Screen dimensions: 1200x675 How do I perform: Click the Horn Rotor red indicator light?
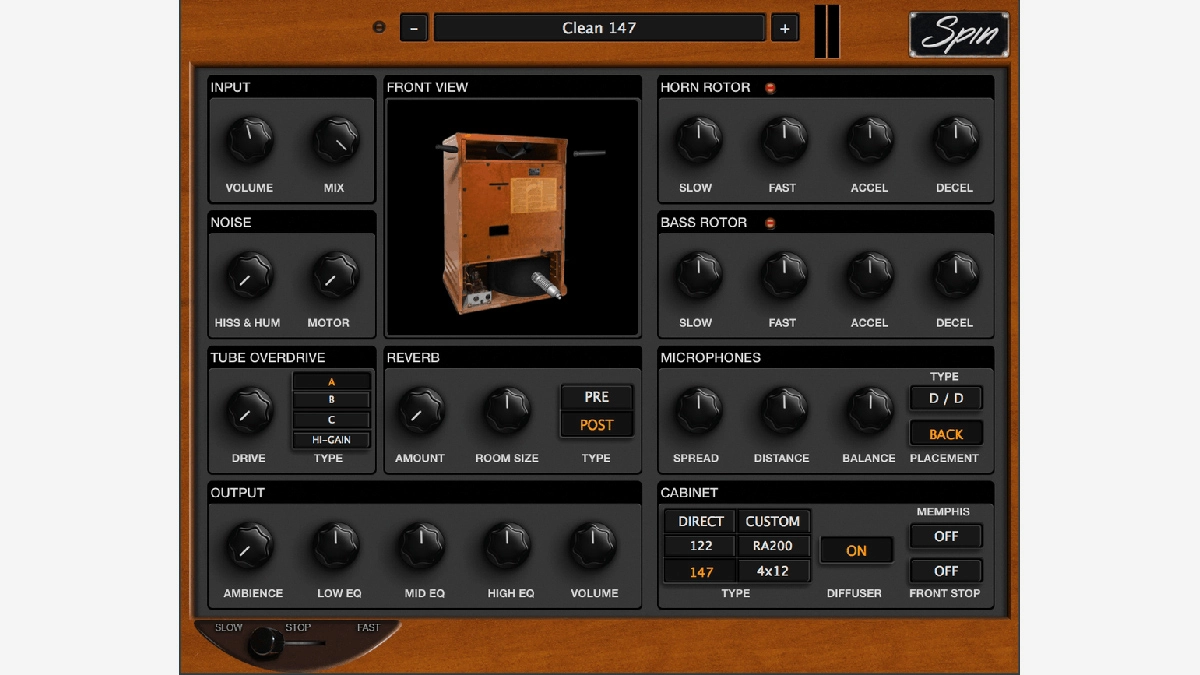pos(770,88)
